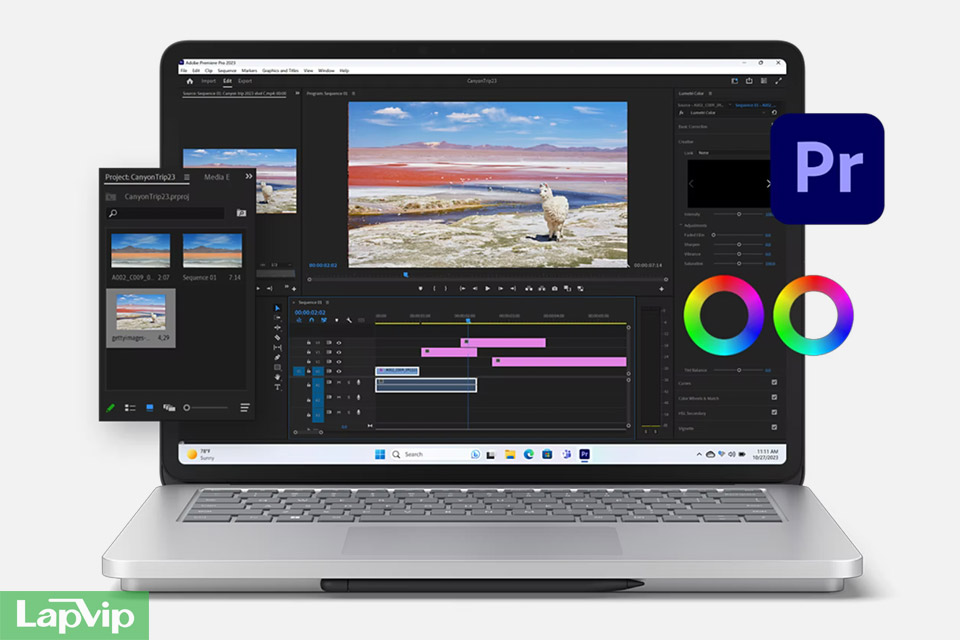
Task: Toggle the Vignette checkbox
Action: [x=774, y=427]
